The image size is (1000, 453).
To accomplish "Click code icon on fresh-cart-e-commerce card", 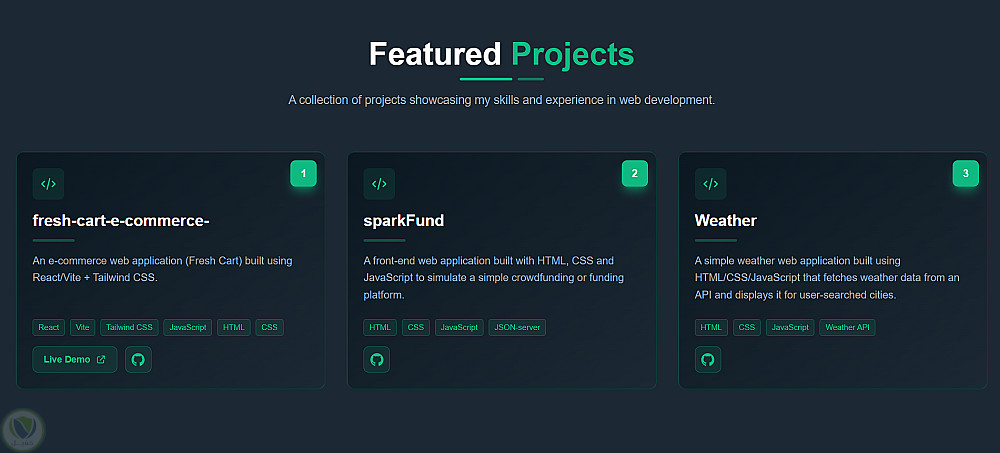I will 48,184.
